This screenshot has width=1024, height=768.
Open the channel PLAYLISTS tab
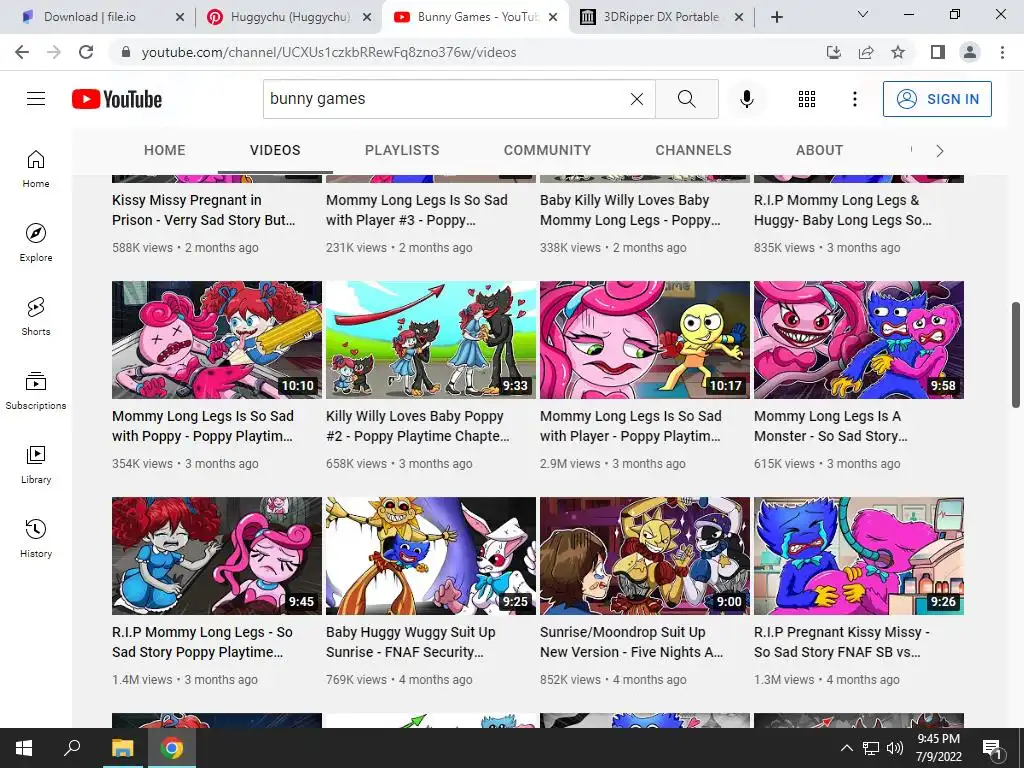tap(402, 150)
